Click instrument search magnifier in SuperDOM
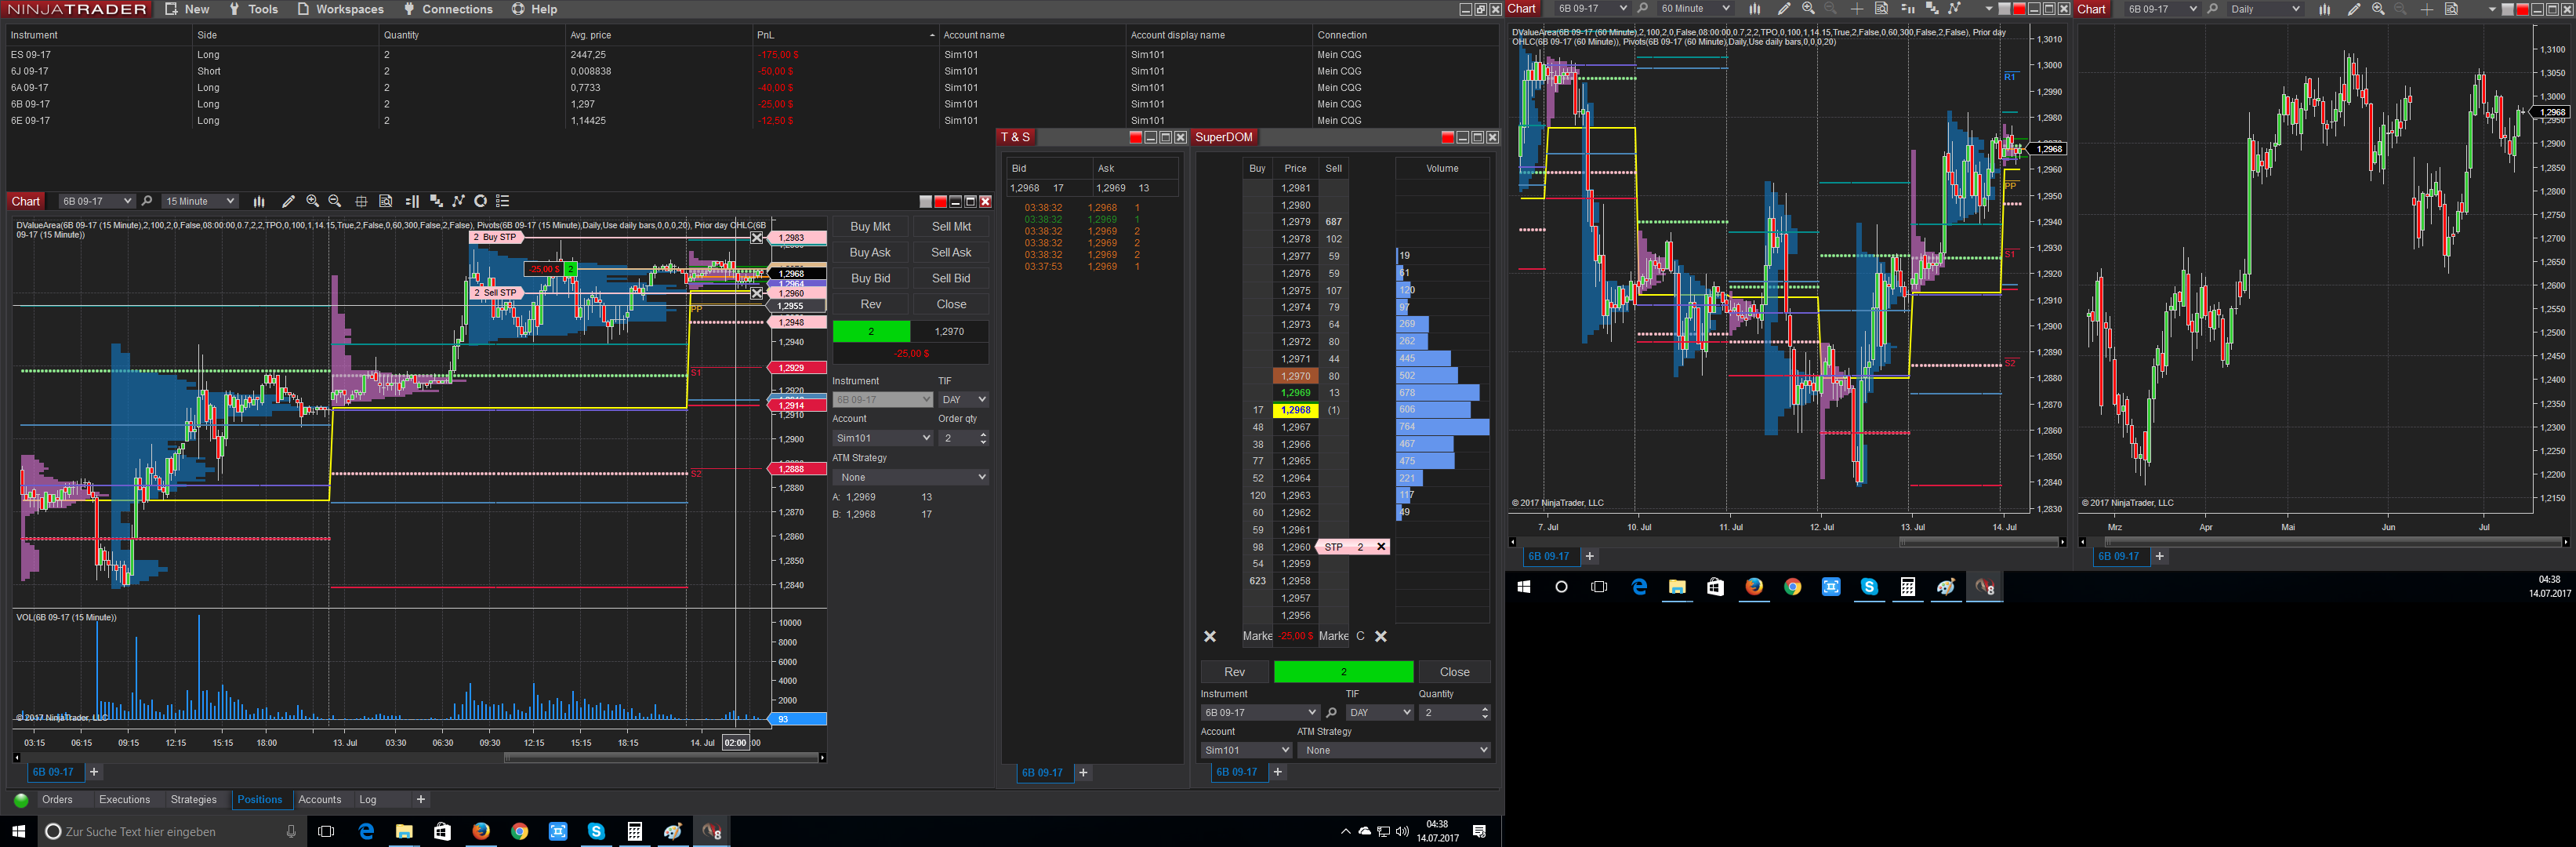Image resolution: width=2576 pixels, height=847 pixels. 1331,713
